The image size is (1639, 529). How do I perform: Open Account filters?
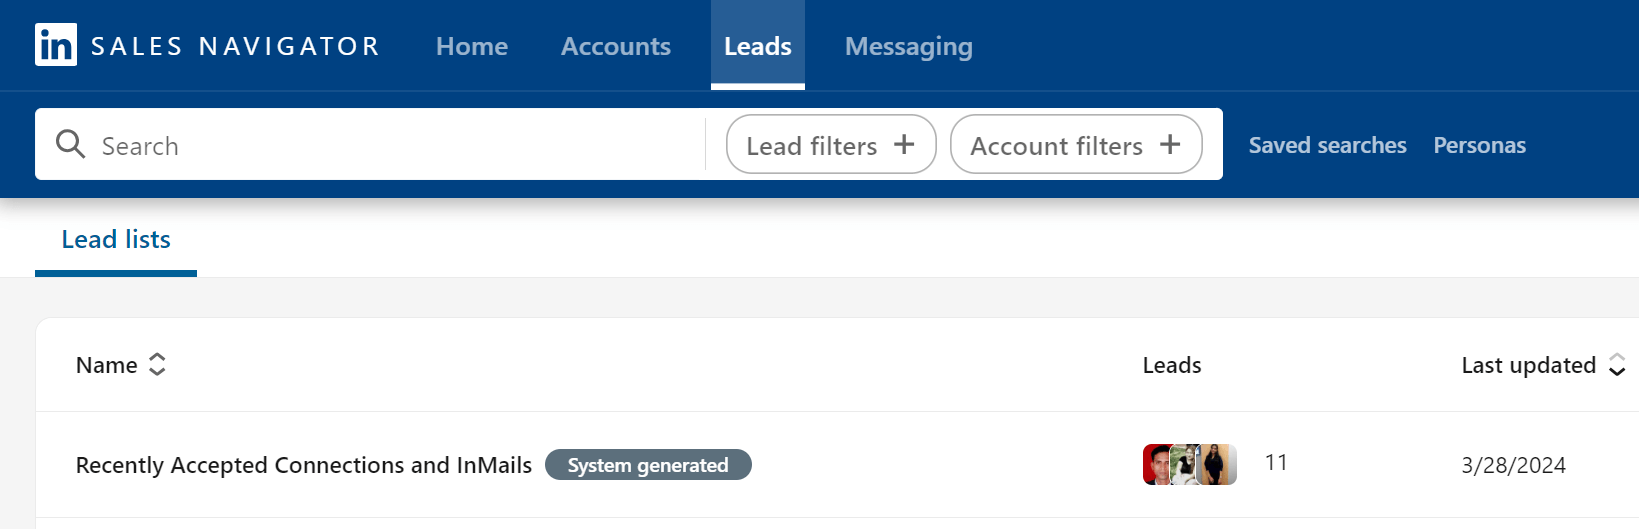pyautogui.click(x=1076, y=145)
